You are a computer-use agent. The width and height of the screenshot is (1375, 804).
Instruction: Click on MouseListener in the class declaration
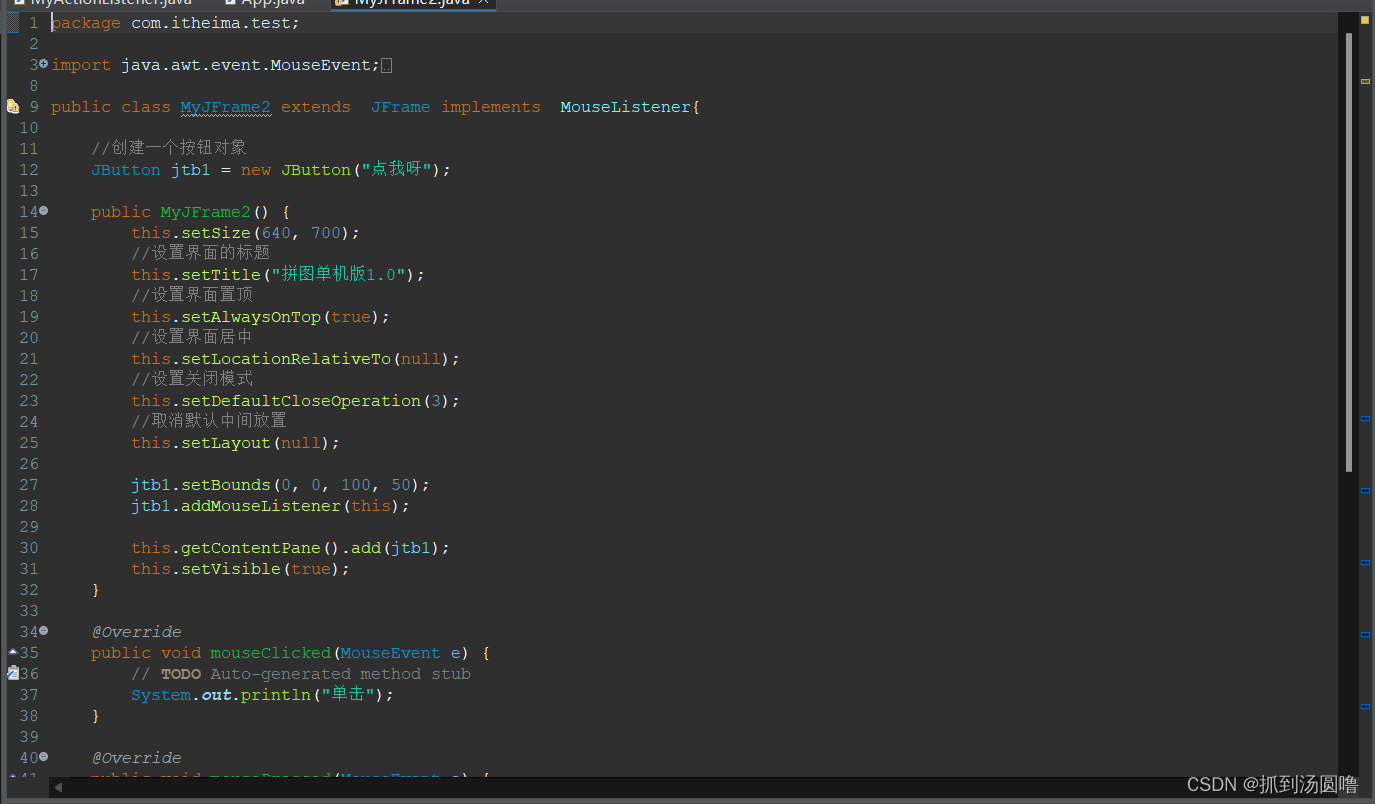click(625, 107)
